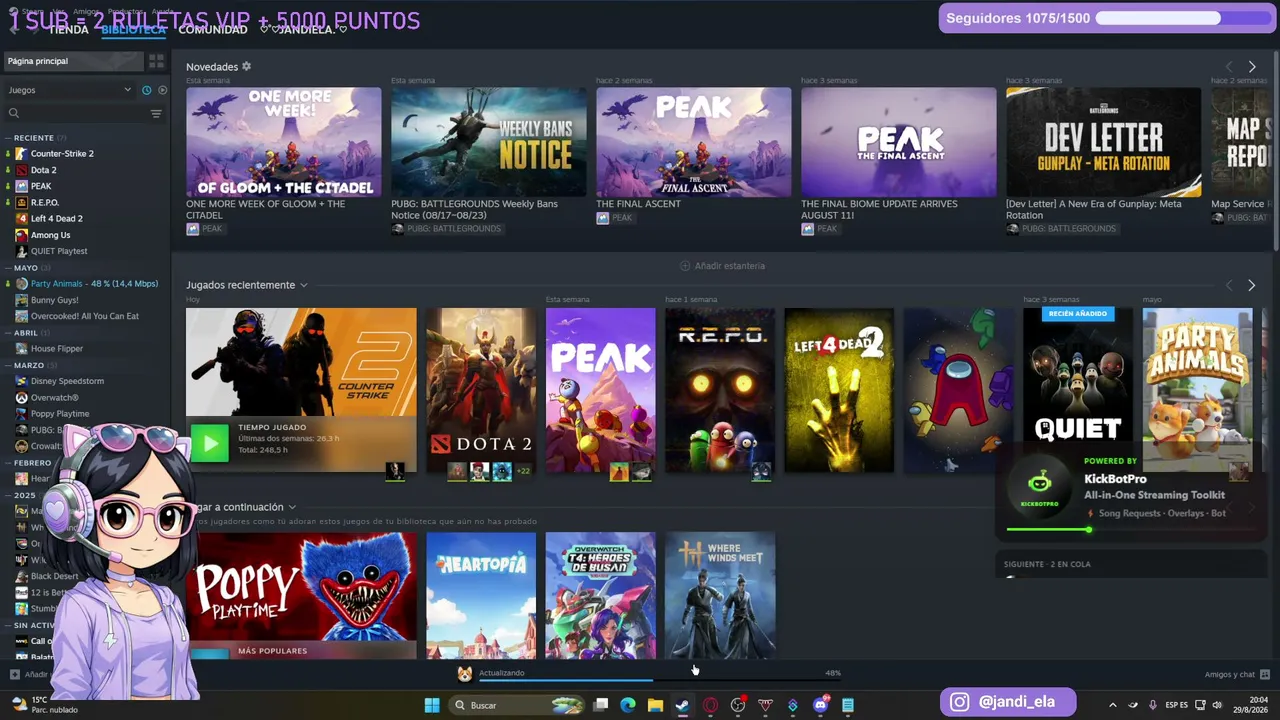Select Among Us in the sidebar list

click(x=50, y=235)
